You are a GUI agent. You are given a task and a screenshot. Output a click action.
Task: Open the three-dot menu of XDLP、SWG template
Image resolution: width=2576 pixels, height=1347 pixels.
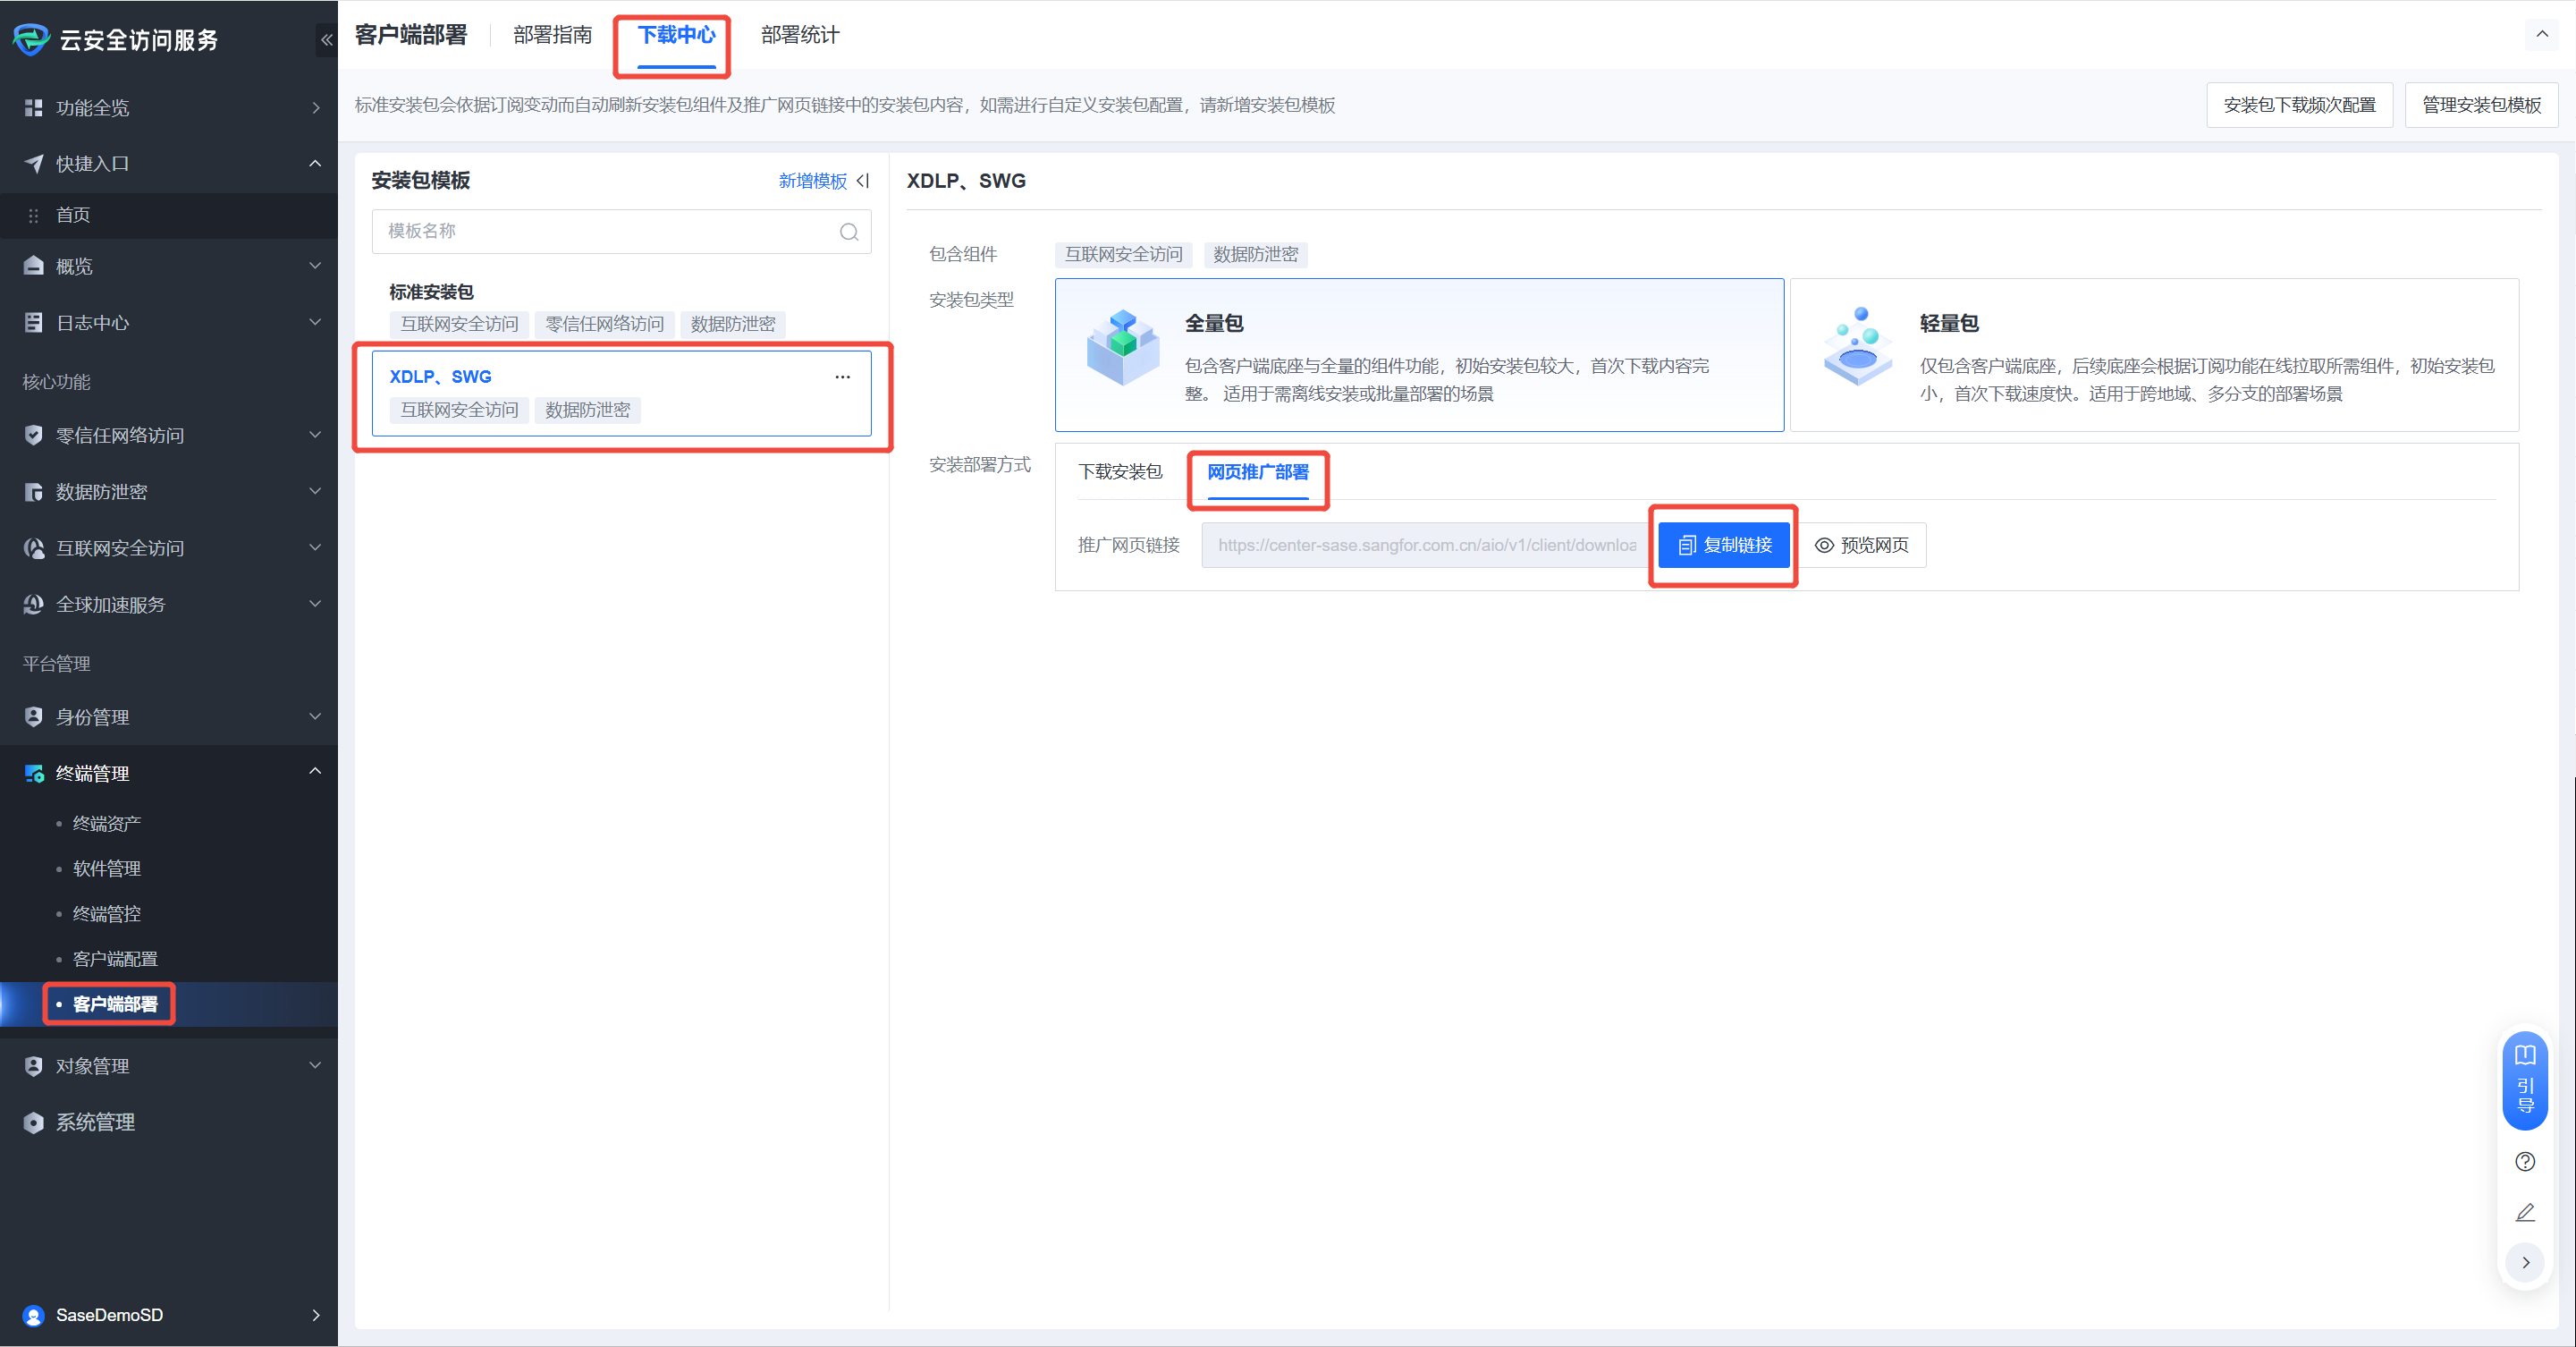842,377
